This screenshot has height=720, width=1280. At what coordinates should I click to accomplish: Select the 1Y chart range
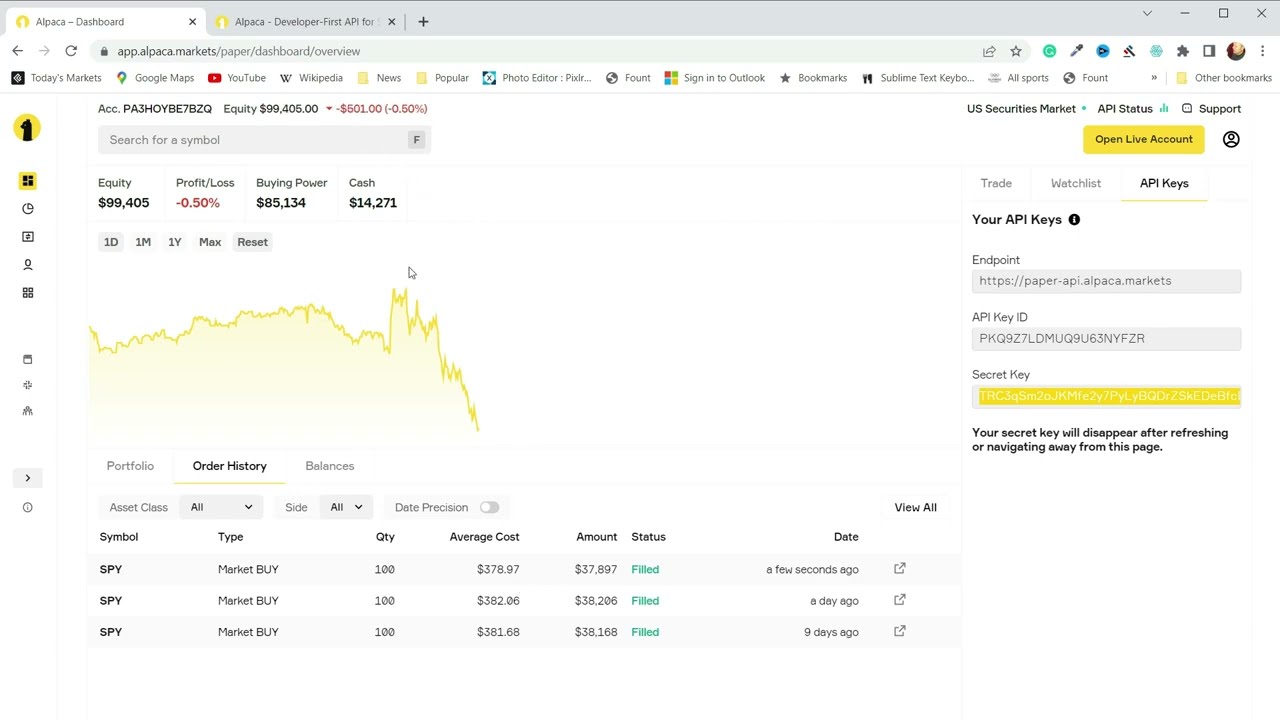[175, 242]
